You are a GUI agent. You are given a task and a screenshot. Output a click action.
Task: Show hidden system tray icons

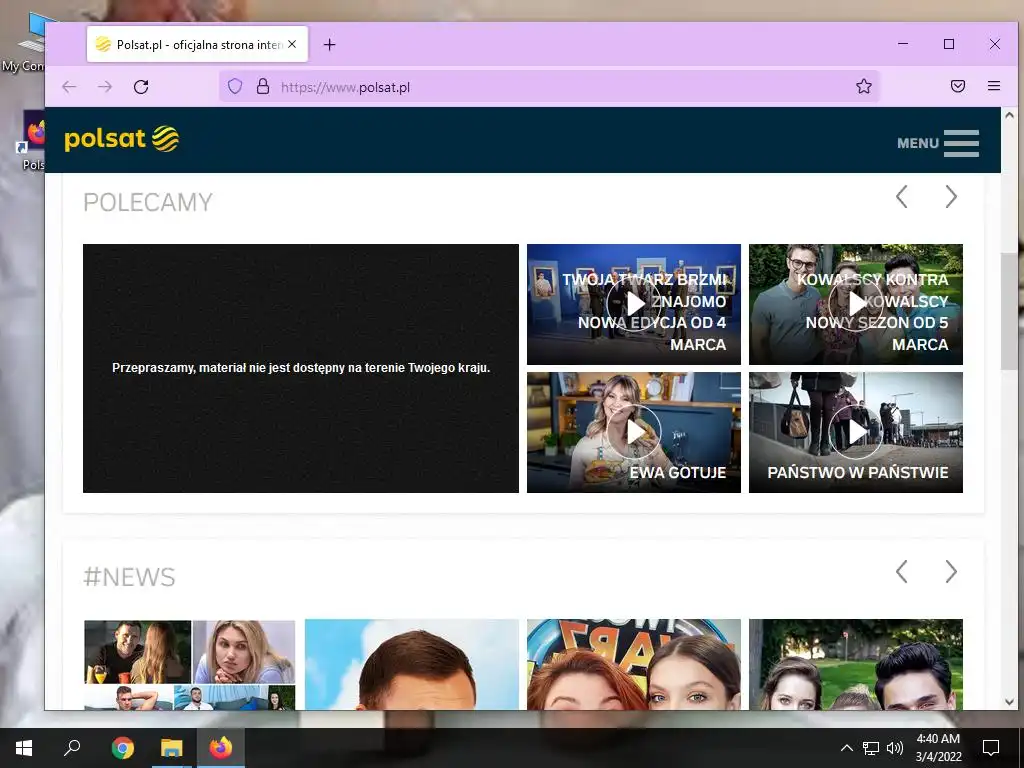pyautogui.click(x=846, y=748)
